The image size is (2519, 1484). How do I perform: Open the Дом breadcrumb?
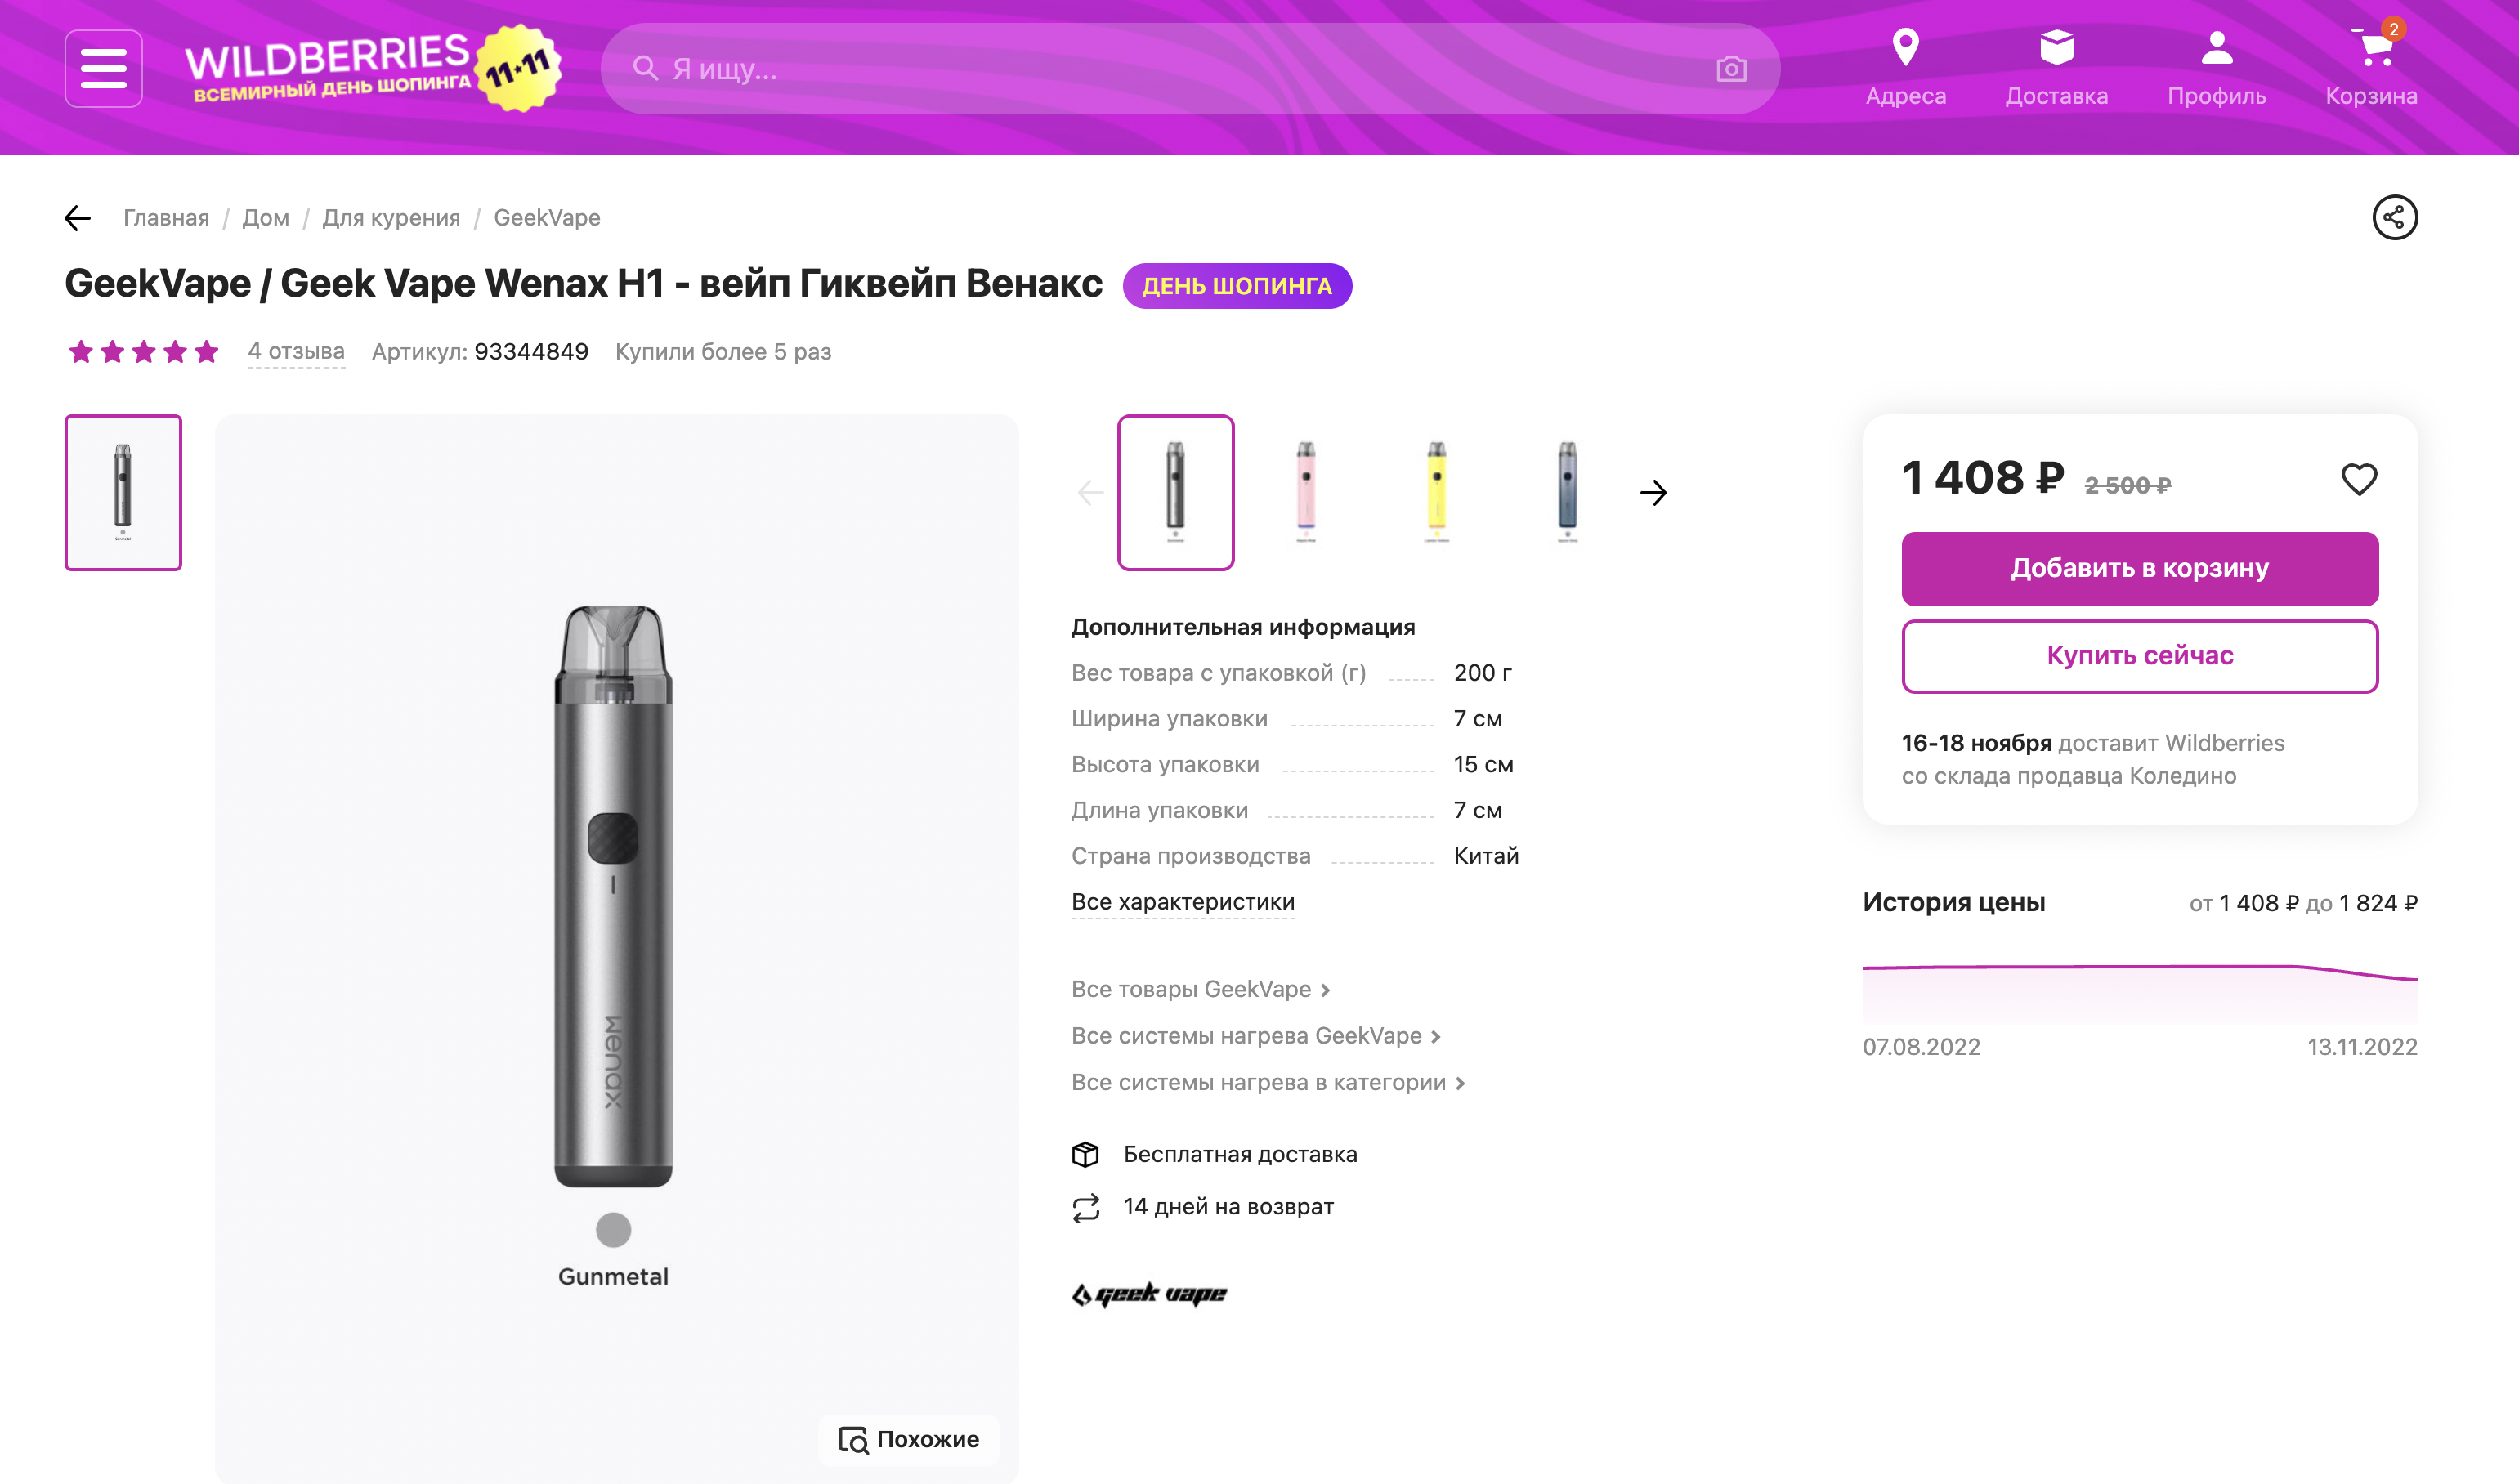pos(265,217)
